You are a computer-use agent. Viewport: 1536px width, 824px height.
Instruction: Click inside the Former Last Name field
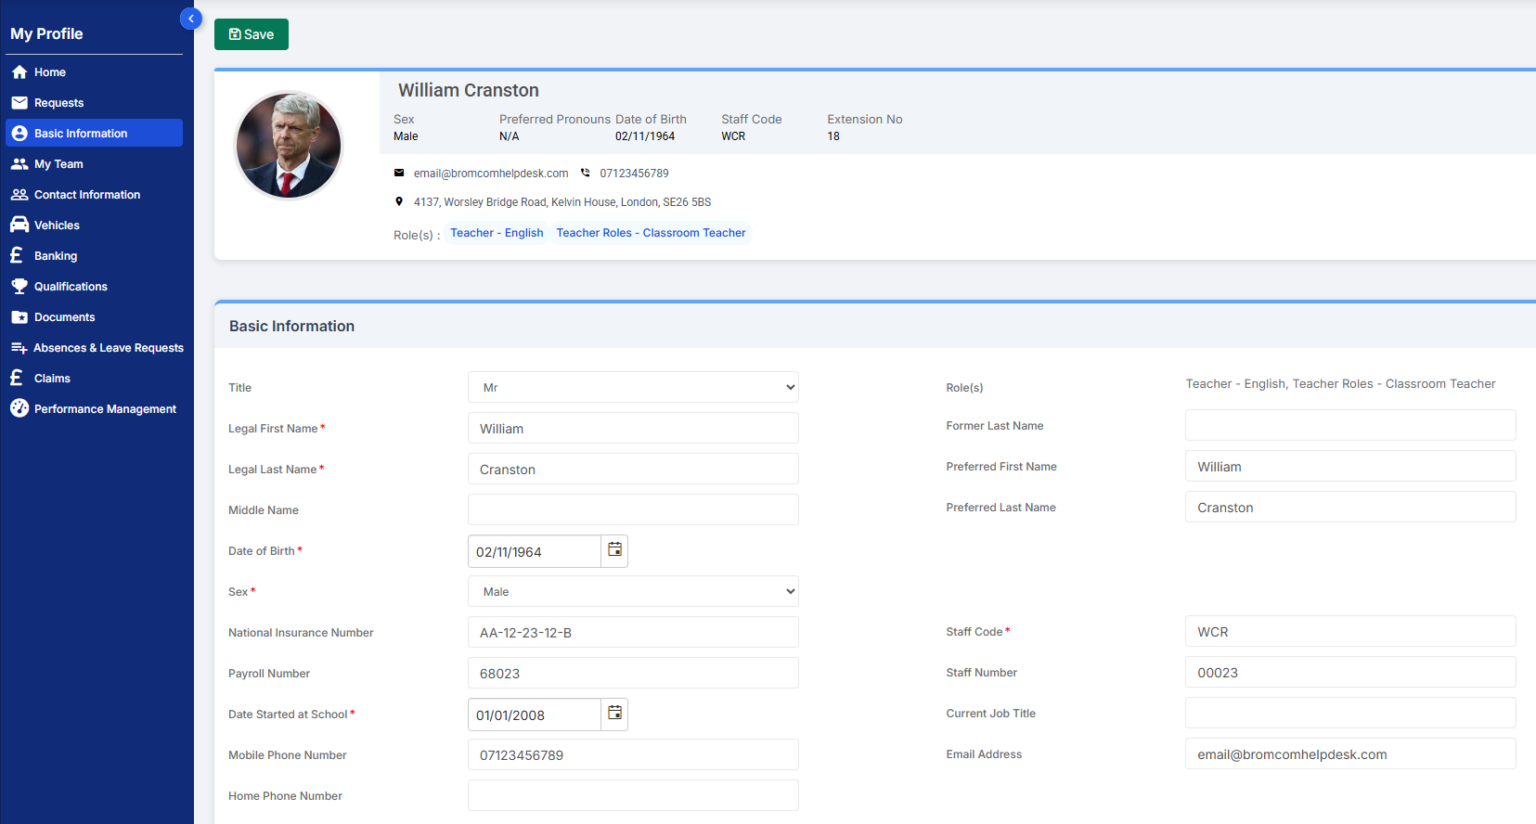[1349, 424]
